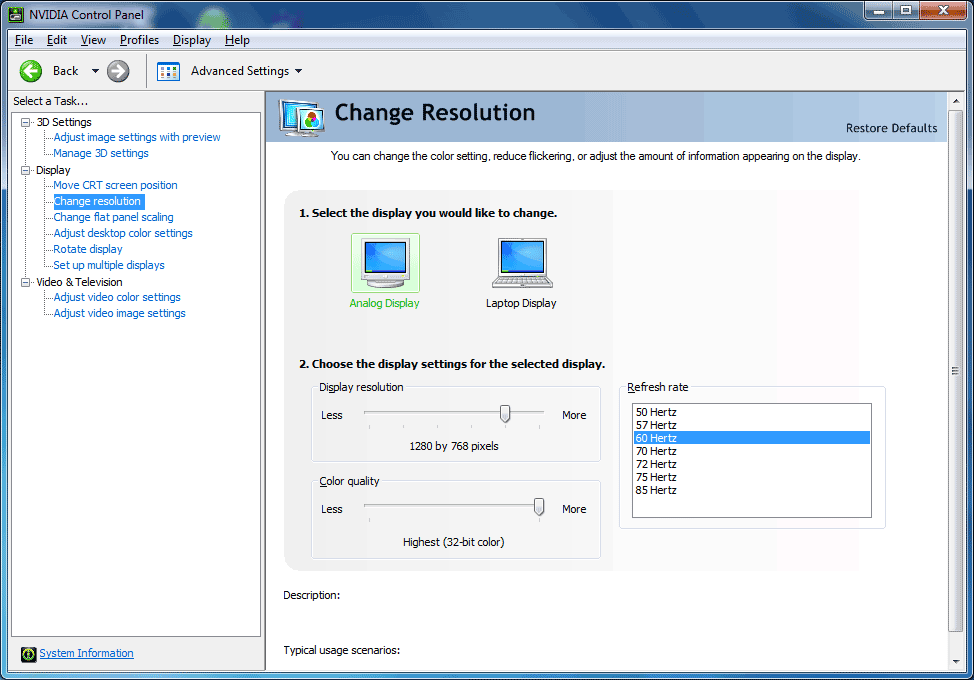Open Adjust video color settings

[x=117, y=297]
